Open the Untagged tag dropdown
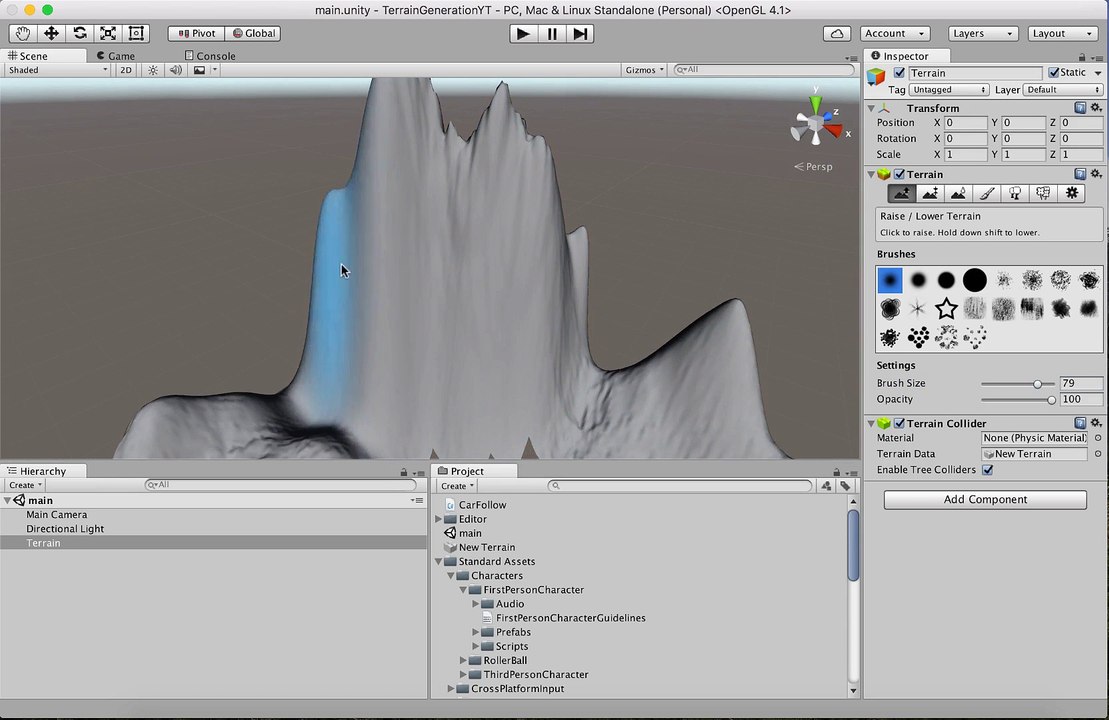 [x=948, y=90]
